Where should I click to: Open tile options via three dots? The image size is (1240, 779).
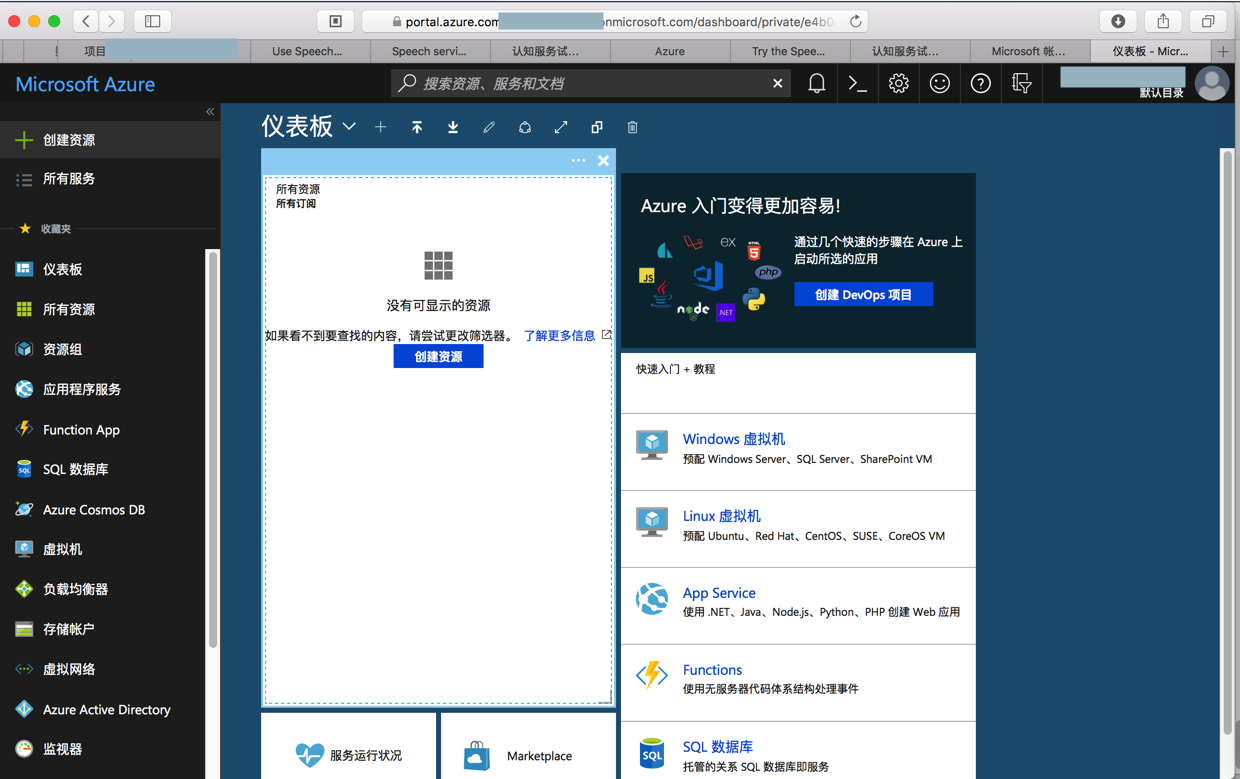pos(578,160)
